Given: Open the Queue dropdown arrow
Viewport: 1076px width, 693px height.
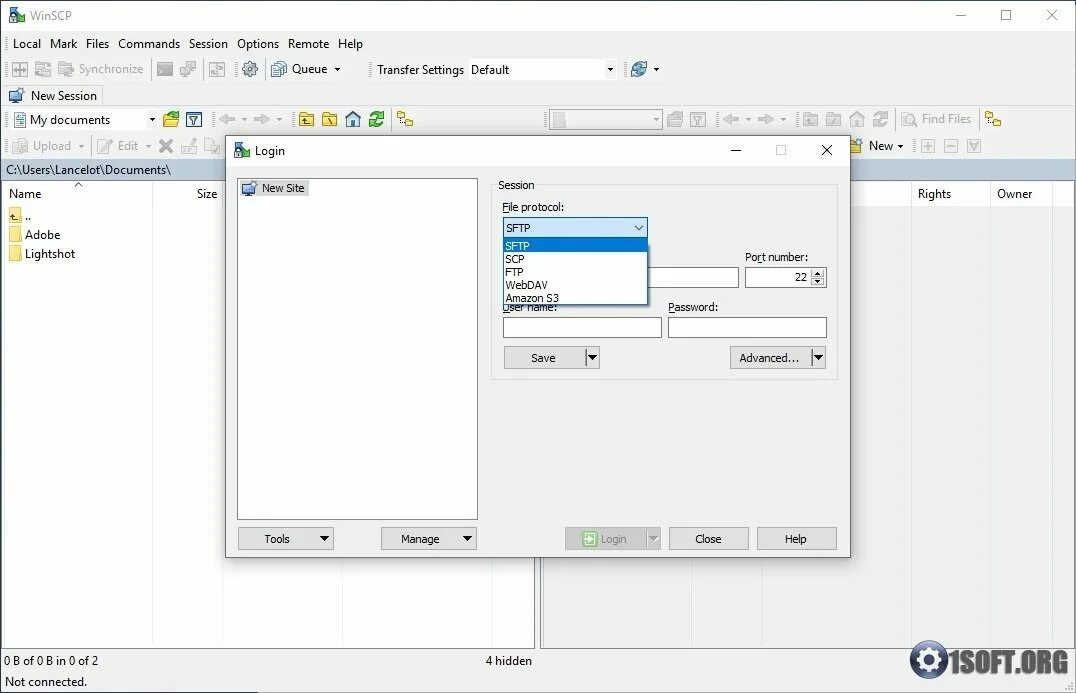Looking at the screenshot, I should pos(337,69).
